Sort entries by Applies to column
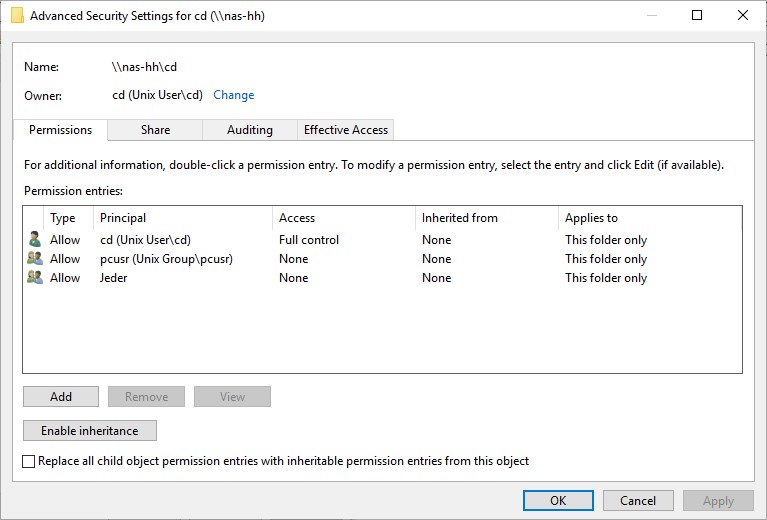 645,218
